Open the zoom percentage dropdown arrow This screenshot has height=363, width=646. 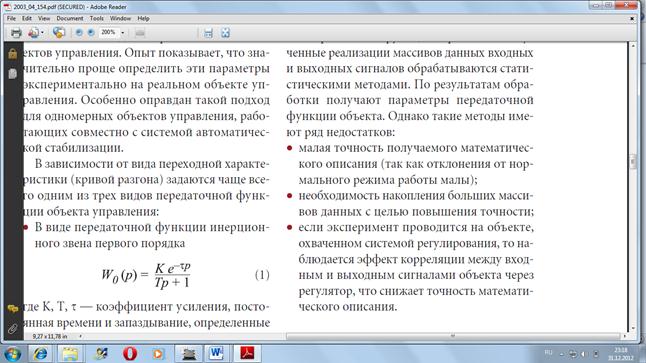[x=122, y=33]
